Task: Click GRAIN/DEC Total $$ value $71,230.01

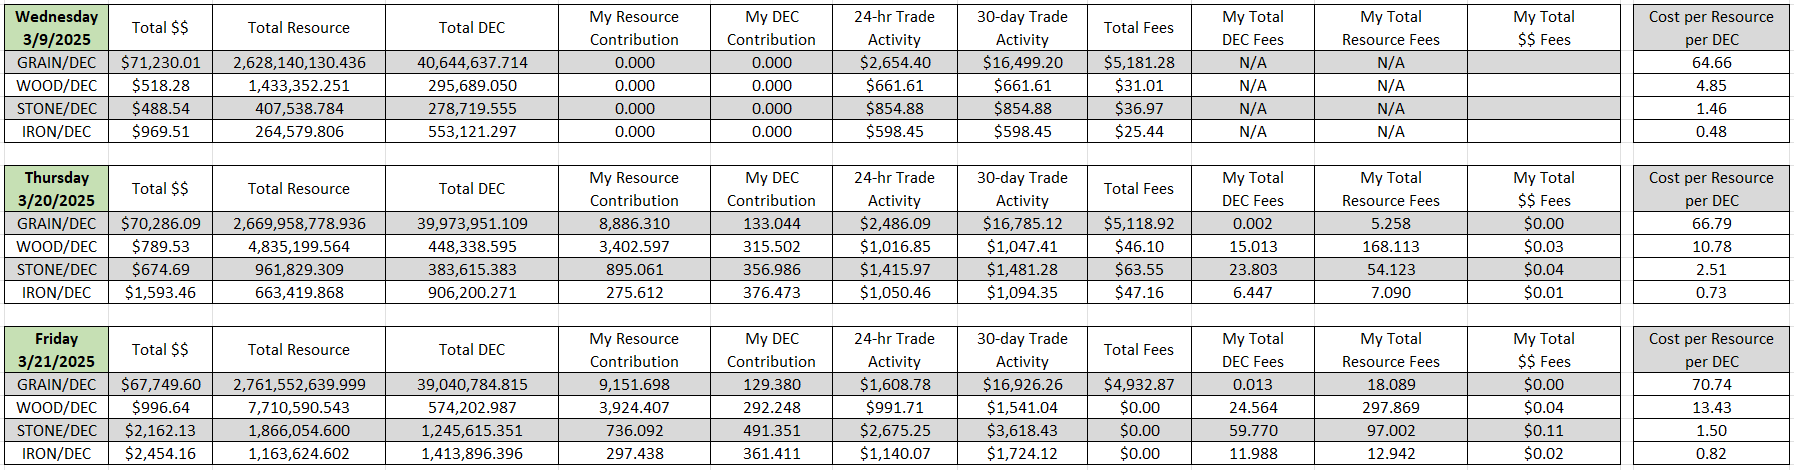Action: [x=160, y=62]
